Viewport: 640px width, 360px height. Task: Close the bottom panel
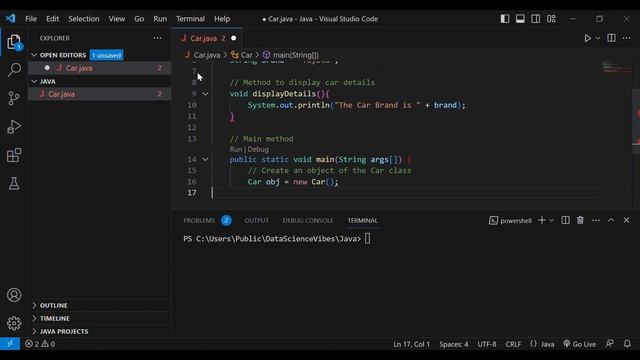627,220
